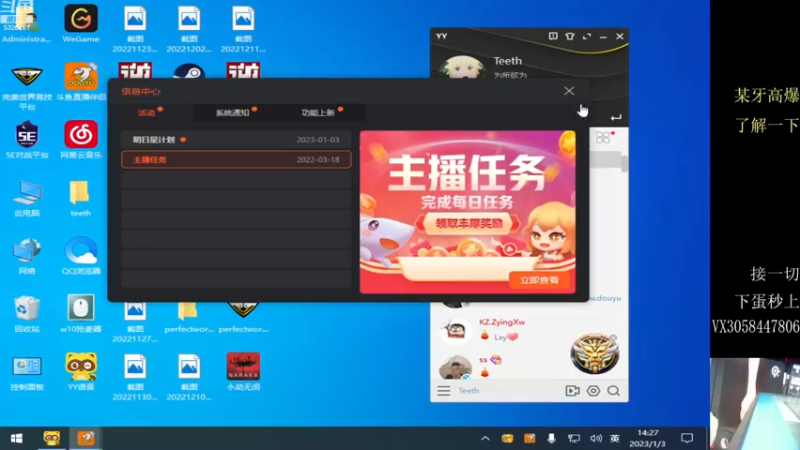Toggle YY window fullscreen expand icon
The width and height of the screenshot is (800, 450).
point(587,36)
